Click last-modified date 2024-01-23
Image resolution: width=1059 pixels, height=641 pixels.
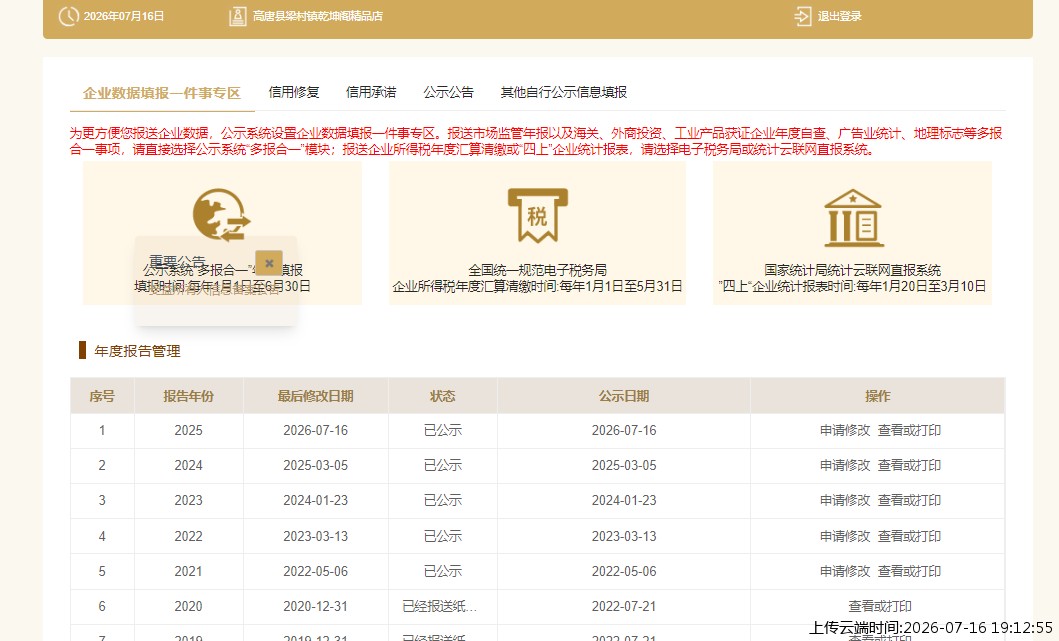click(315, 501)
